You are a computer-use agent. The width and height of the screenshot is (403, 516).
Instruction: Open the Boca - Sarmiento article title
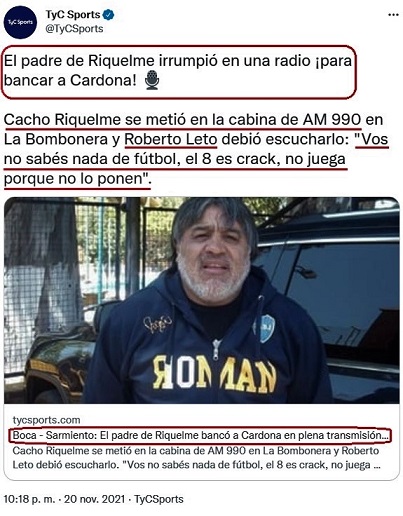pyautogui.click(x=200, y=435)
